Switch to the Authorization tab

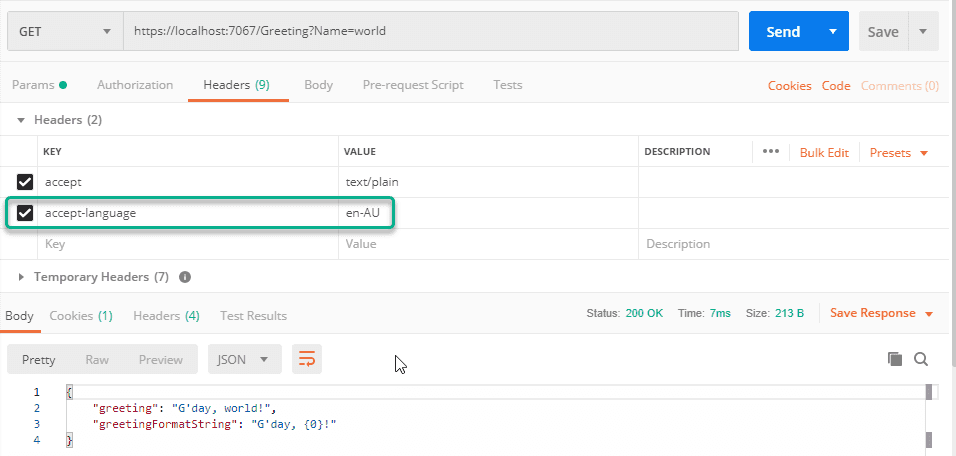tap(135, 85)
